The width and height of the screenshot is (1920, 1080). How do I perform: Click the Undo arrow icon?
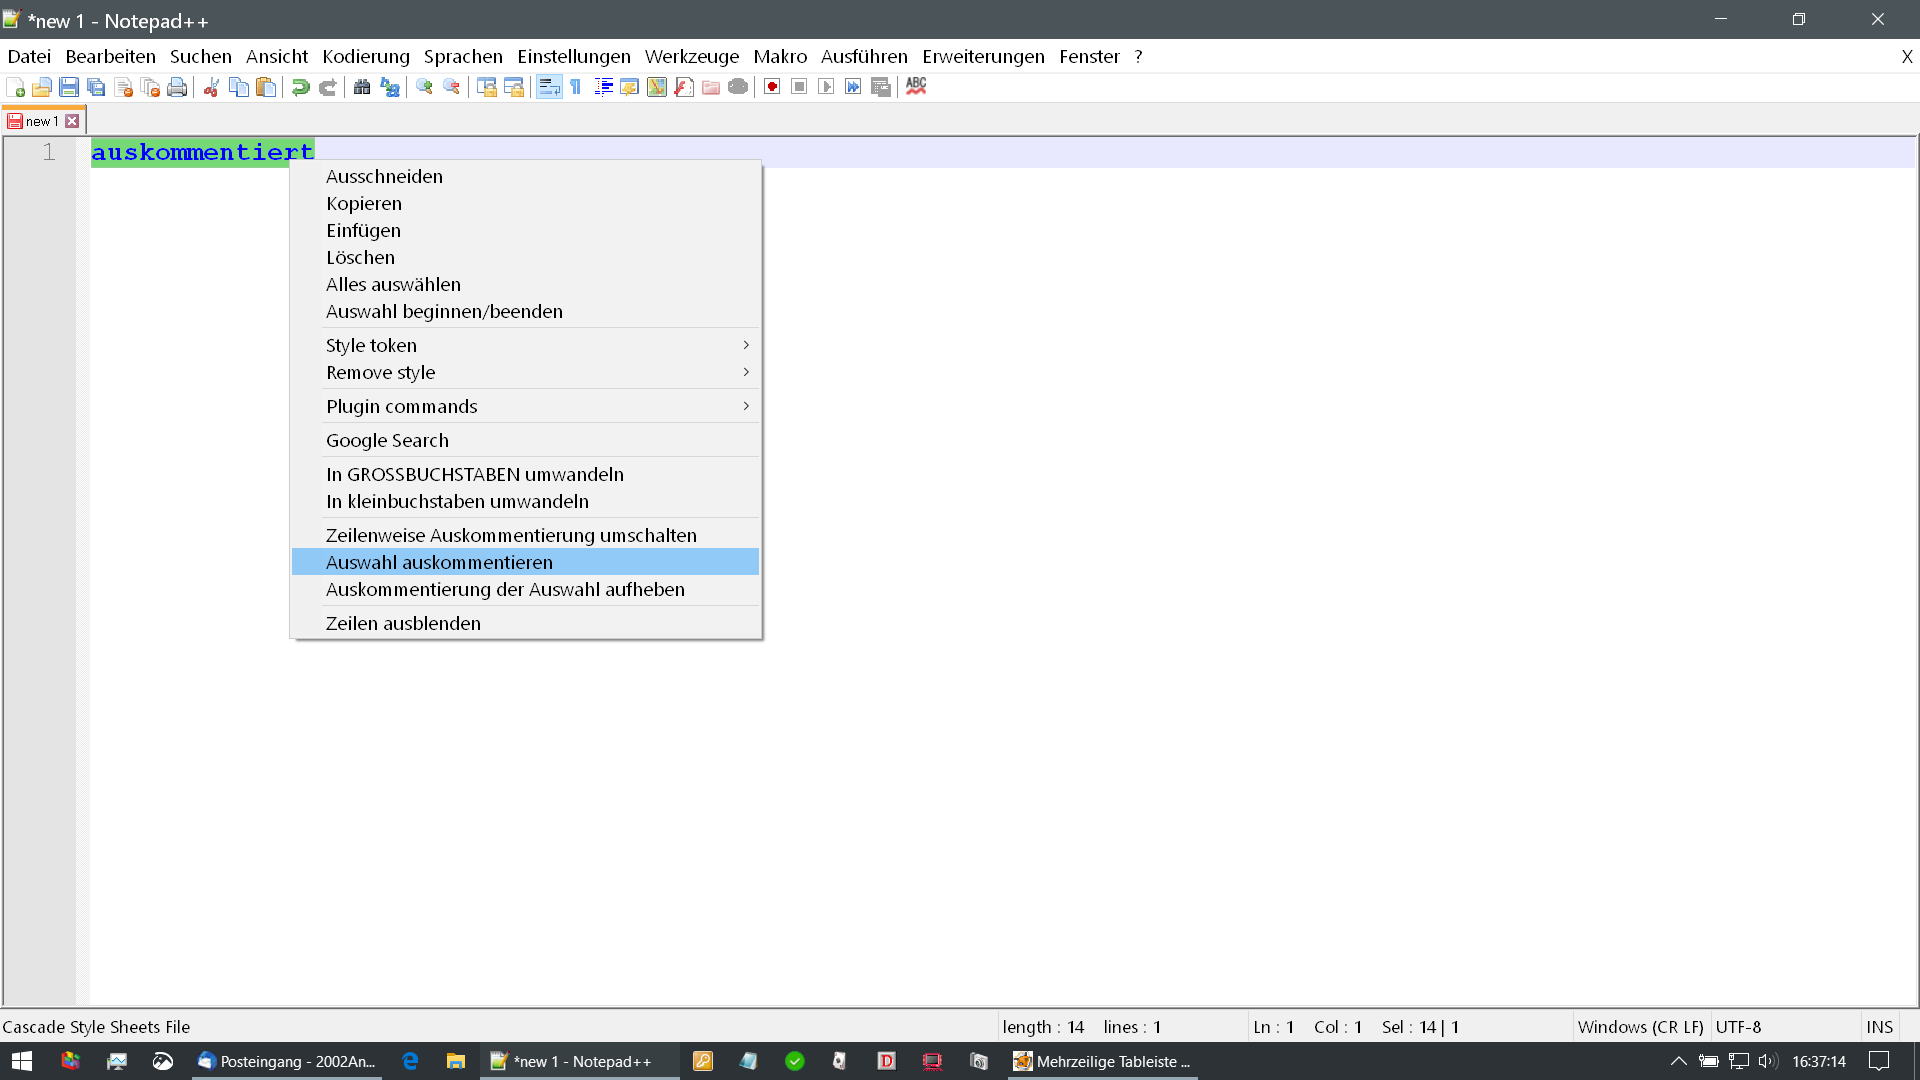pyautogui.click(x=300, y=87)
